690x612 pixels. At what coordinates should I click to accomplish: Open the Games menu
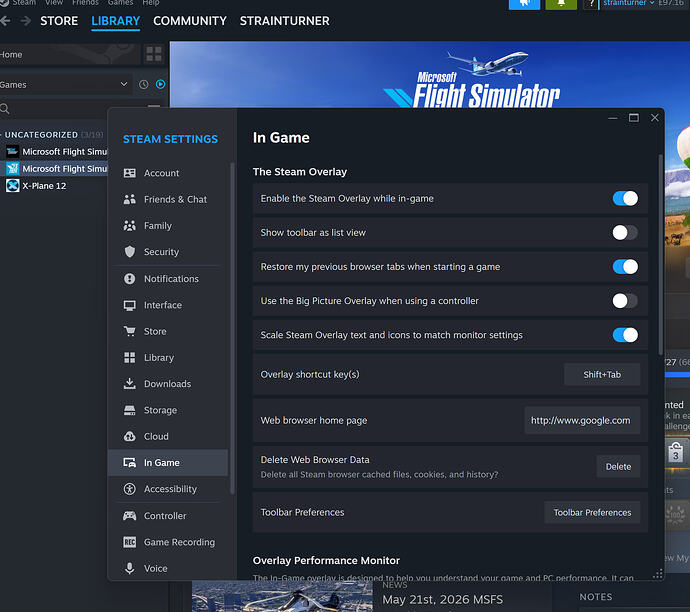coord(120,3)
